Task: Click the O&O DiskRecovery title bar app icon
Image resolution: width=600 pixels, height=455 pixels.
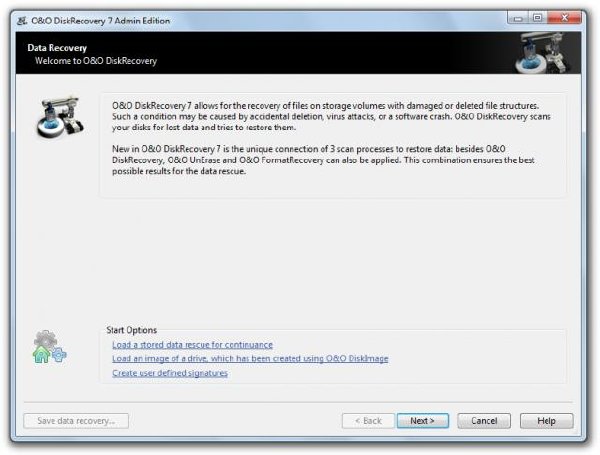Action: click(x=22, y=21)
